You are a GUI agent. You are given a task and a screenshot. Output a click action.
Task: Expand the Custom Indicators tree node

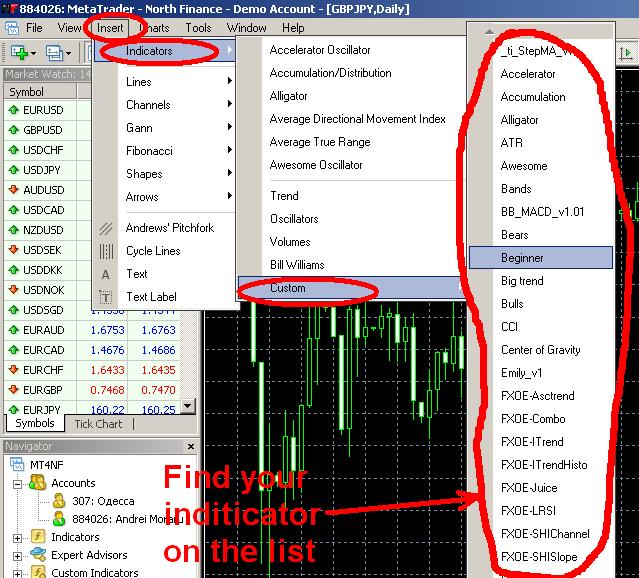17,574
